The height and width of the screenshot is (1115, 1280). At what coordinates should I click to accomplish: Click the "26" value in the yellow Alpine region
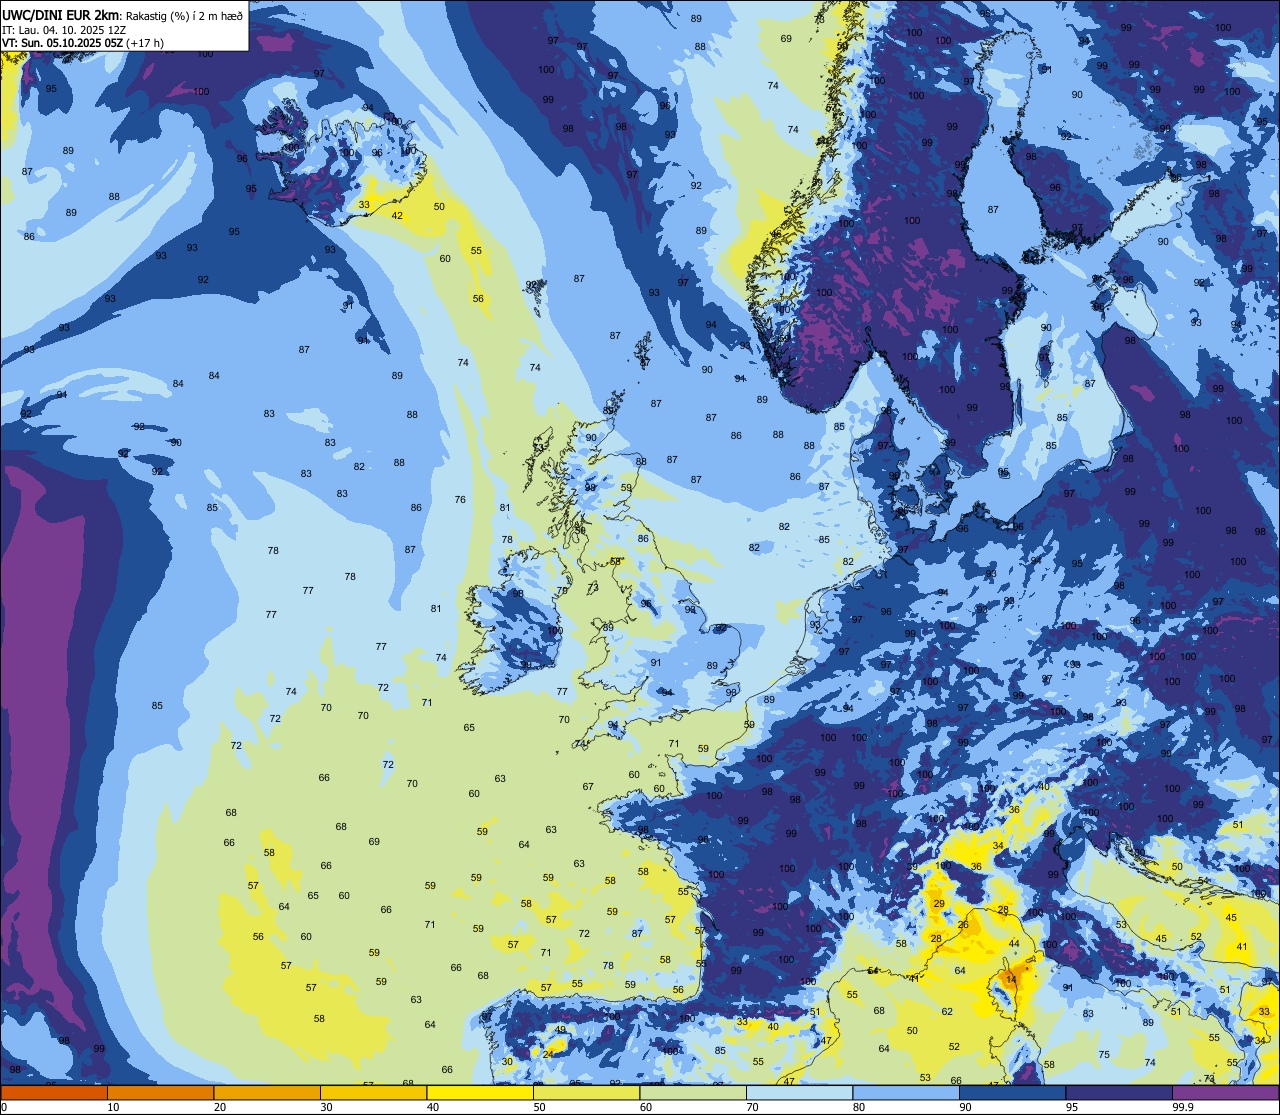click(x=963, y=925)
